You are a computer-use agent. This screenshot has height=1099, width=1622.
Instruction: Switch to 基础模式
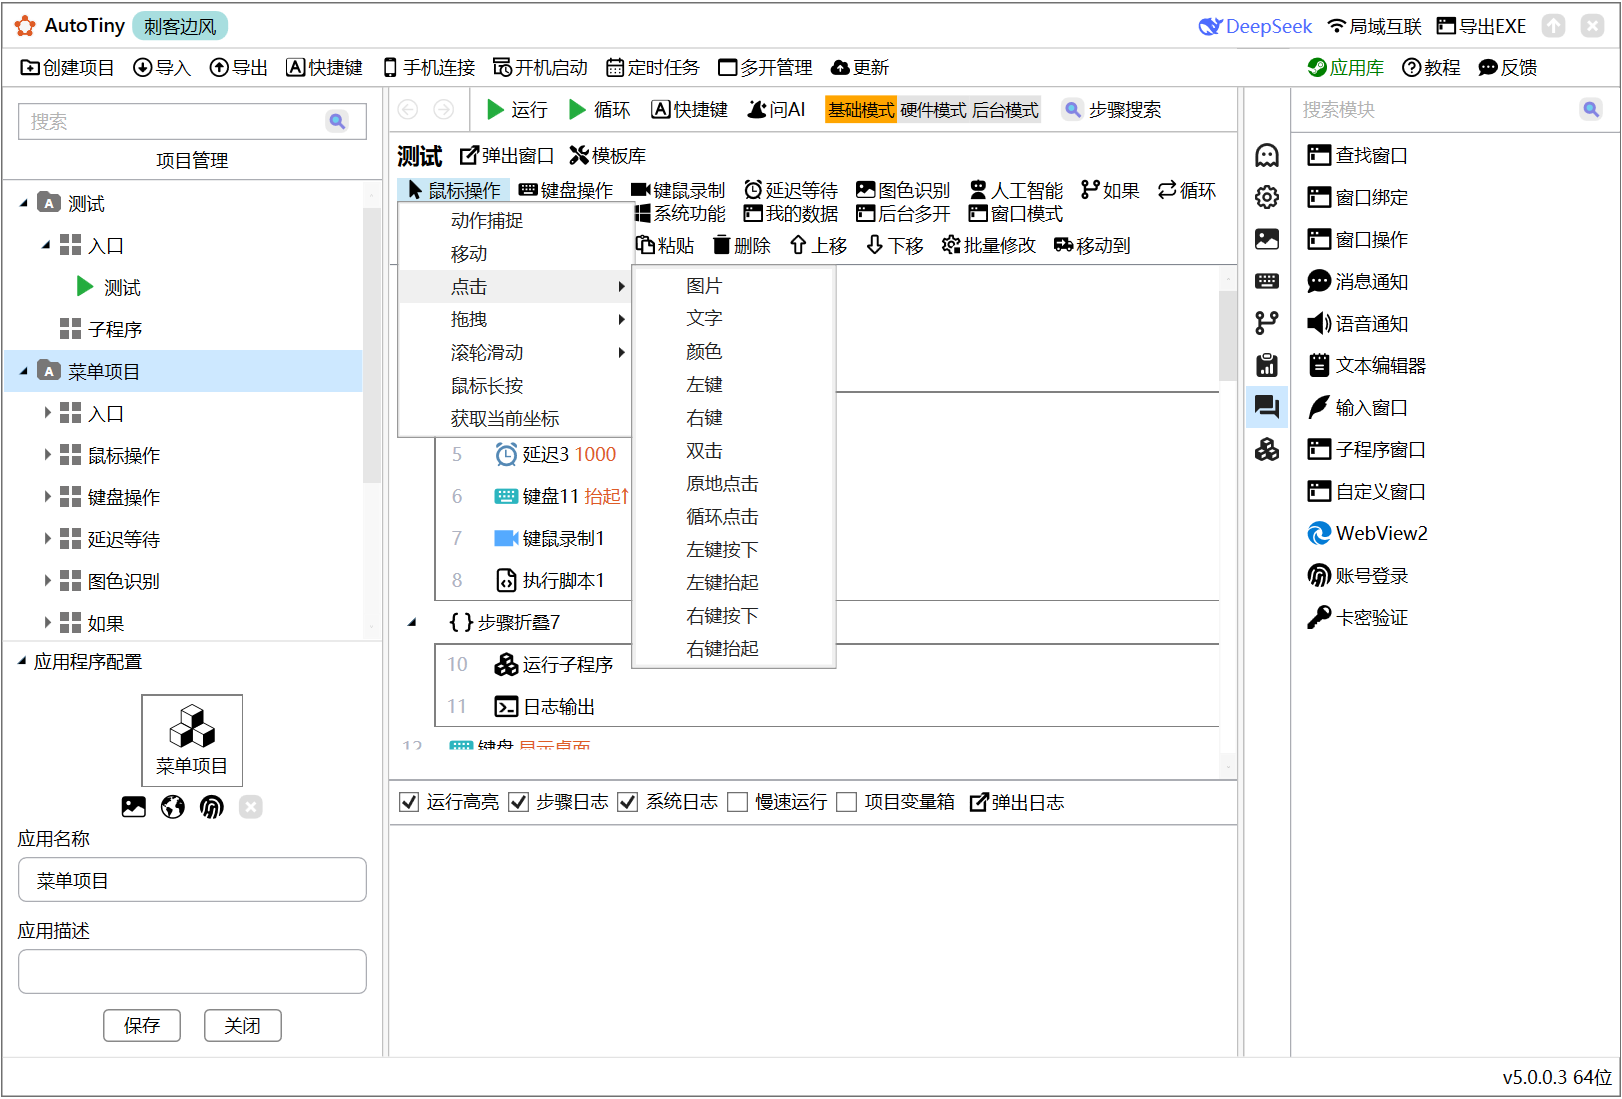[861, 110]
